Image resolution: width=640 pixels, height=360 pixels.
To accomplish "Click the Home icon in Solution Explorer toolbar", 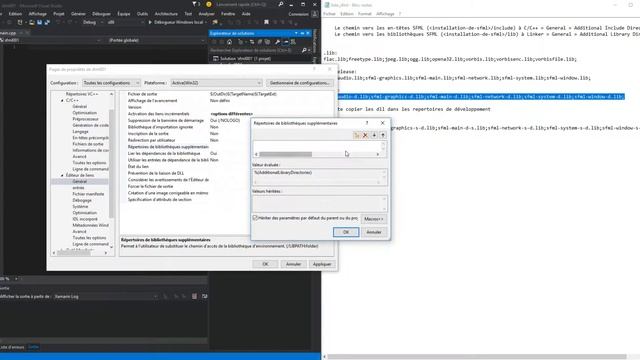I will click(x=229, y=42).
